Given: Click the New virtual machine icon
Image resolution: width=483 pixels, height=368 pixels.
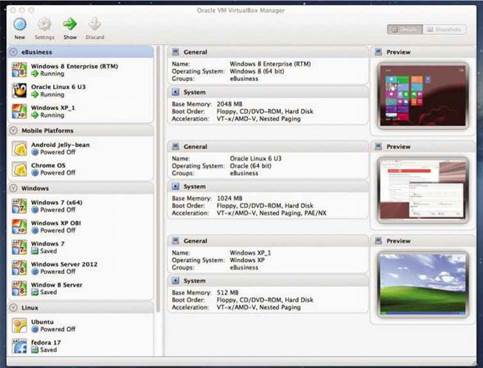Looking at the screenshot, I should pos(20,24).
